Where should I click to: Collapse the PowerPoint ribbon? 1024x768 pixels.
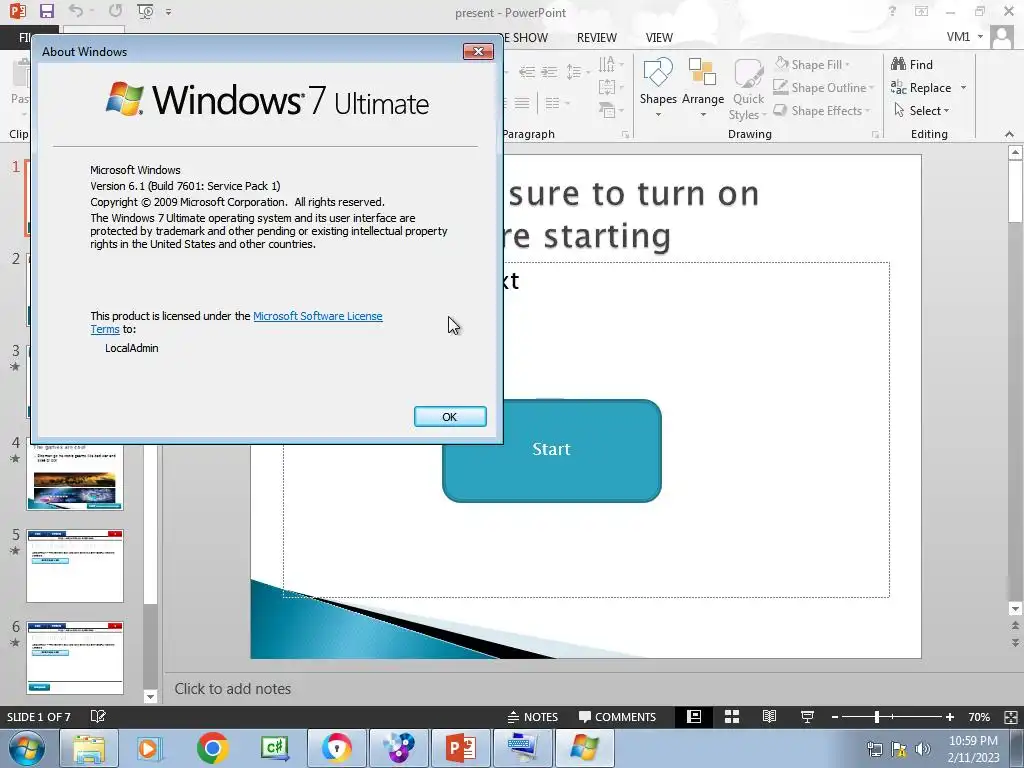[1010, 134]
